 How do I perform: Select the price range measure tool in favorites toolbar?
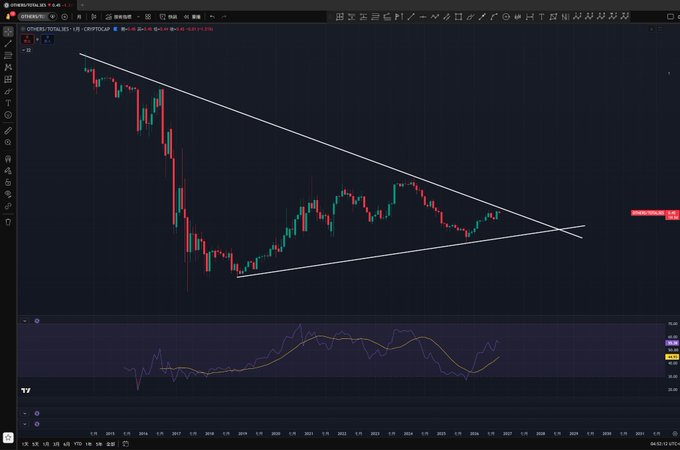530,16
